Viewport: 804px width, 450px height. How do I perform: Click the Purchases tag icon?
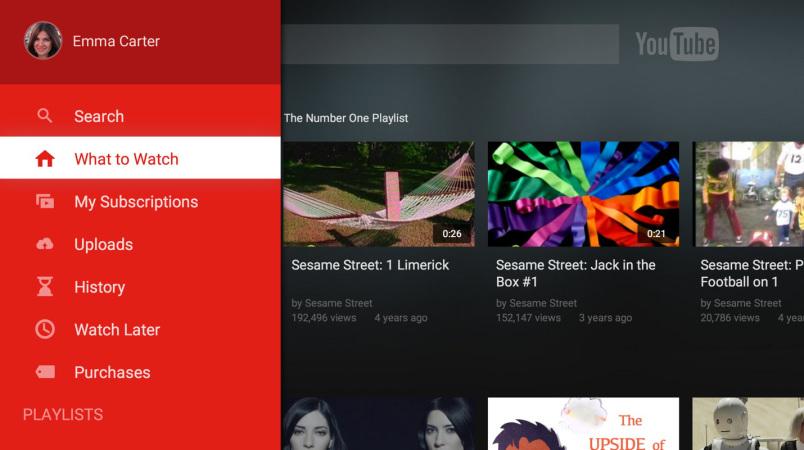[x=45, y=372]
